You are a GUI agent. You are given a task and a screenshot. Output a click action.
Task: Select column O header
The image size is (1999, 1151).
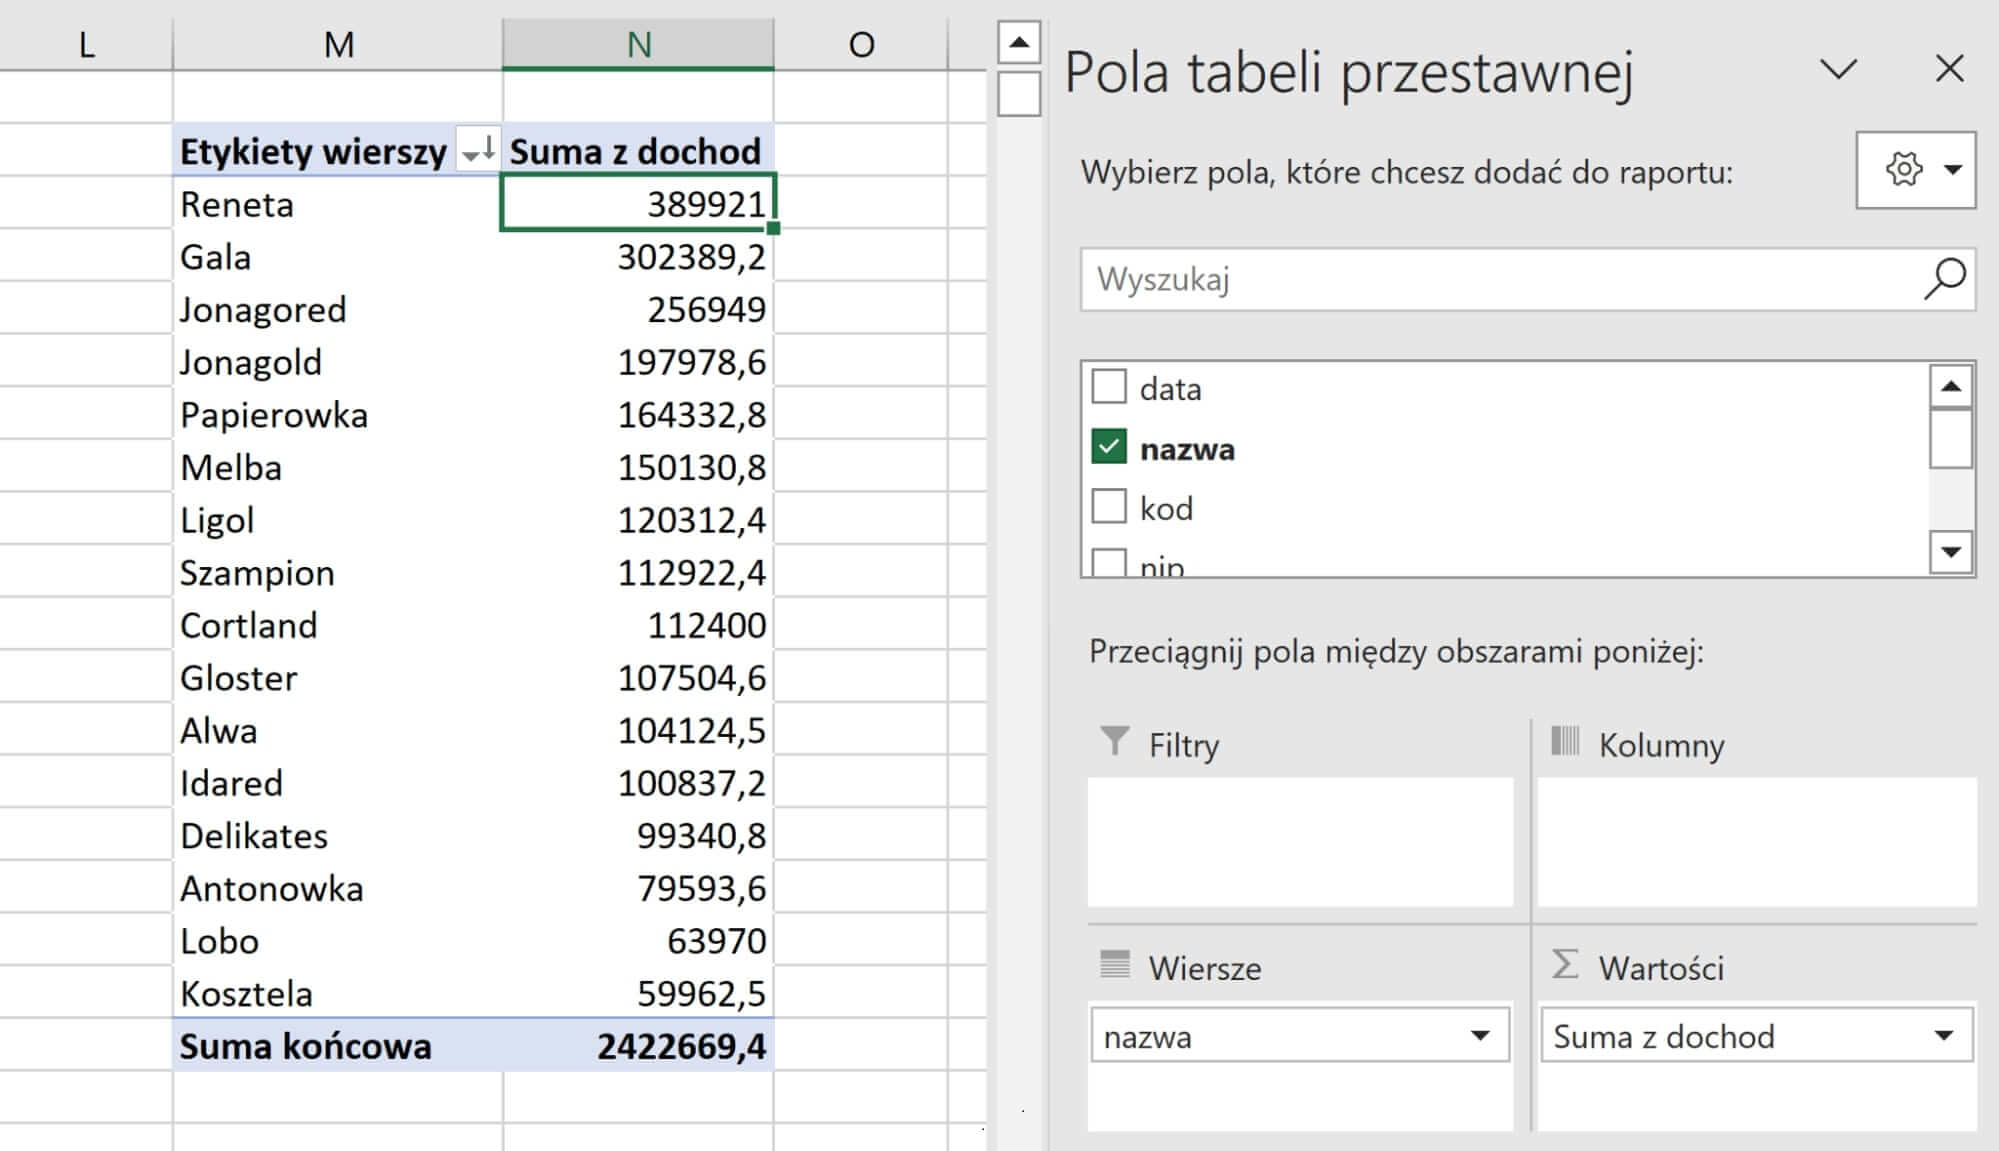tap(861, 45)
